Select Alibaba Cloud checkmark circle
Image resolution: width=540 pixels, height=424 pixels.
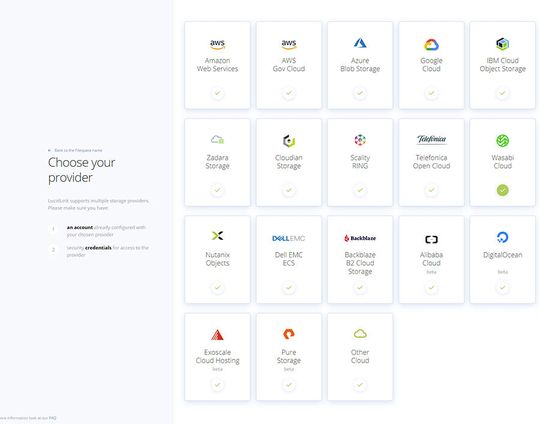[x=431, y=287]
